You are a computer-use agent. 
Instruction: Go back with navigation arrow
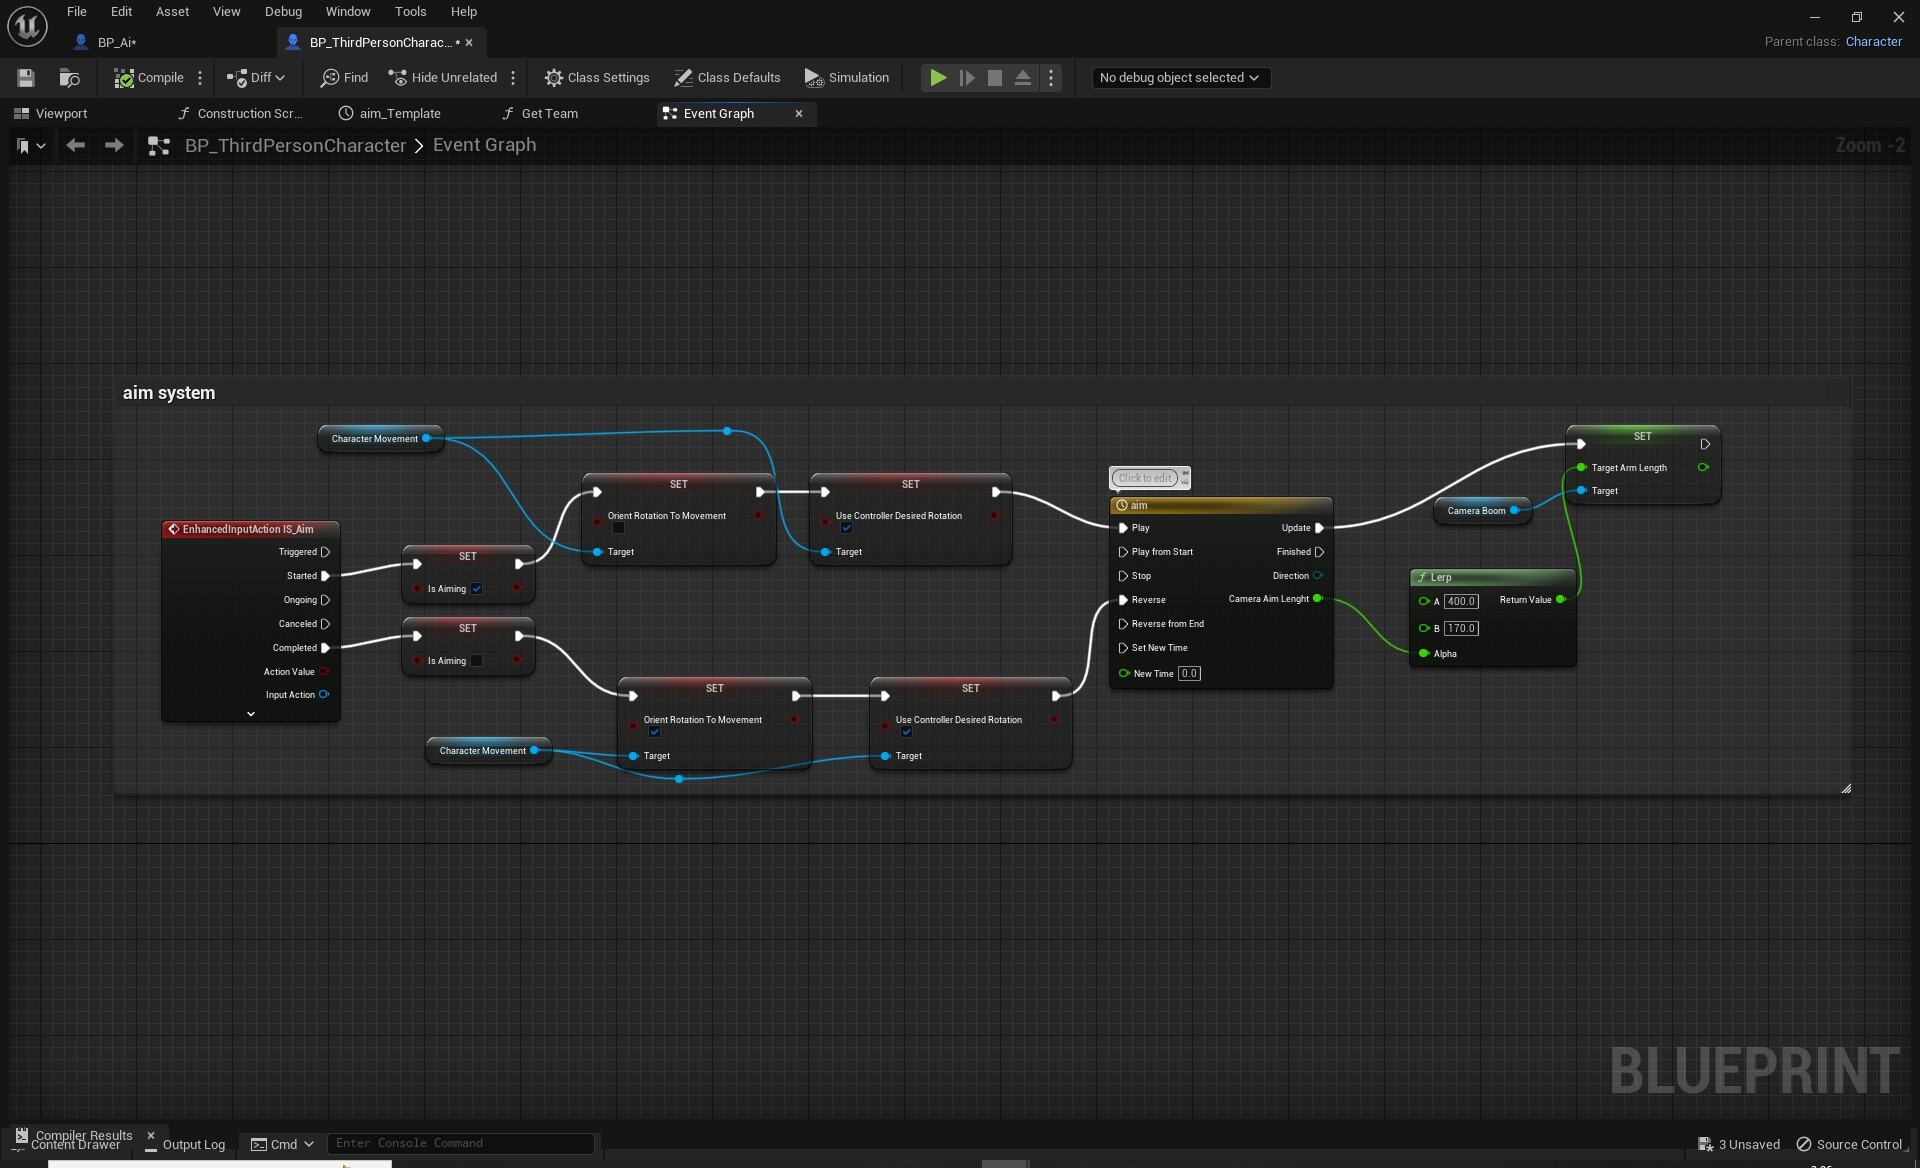pos(75,146)
